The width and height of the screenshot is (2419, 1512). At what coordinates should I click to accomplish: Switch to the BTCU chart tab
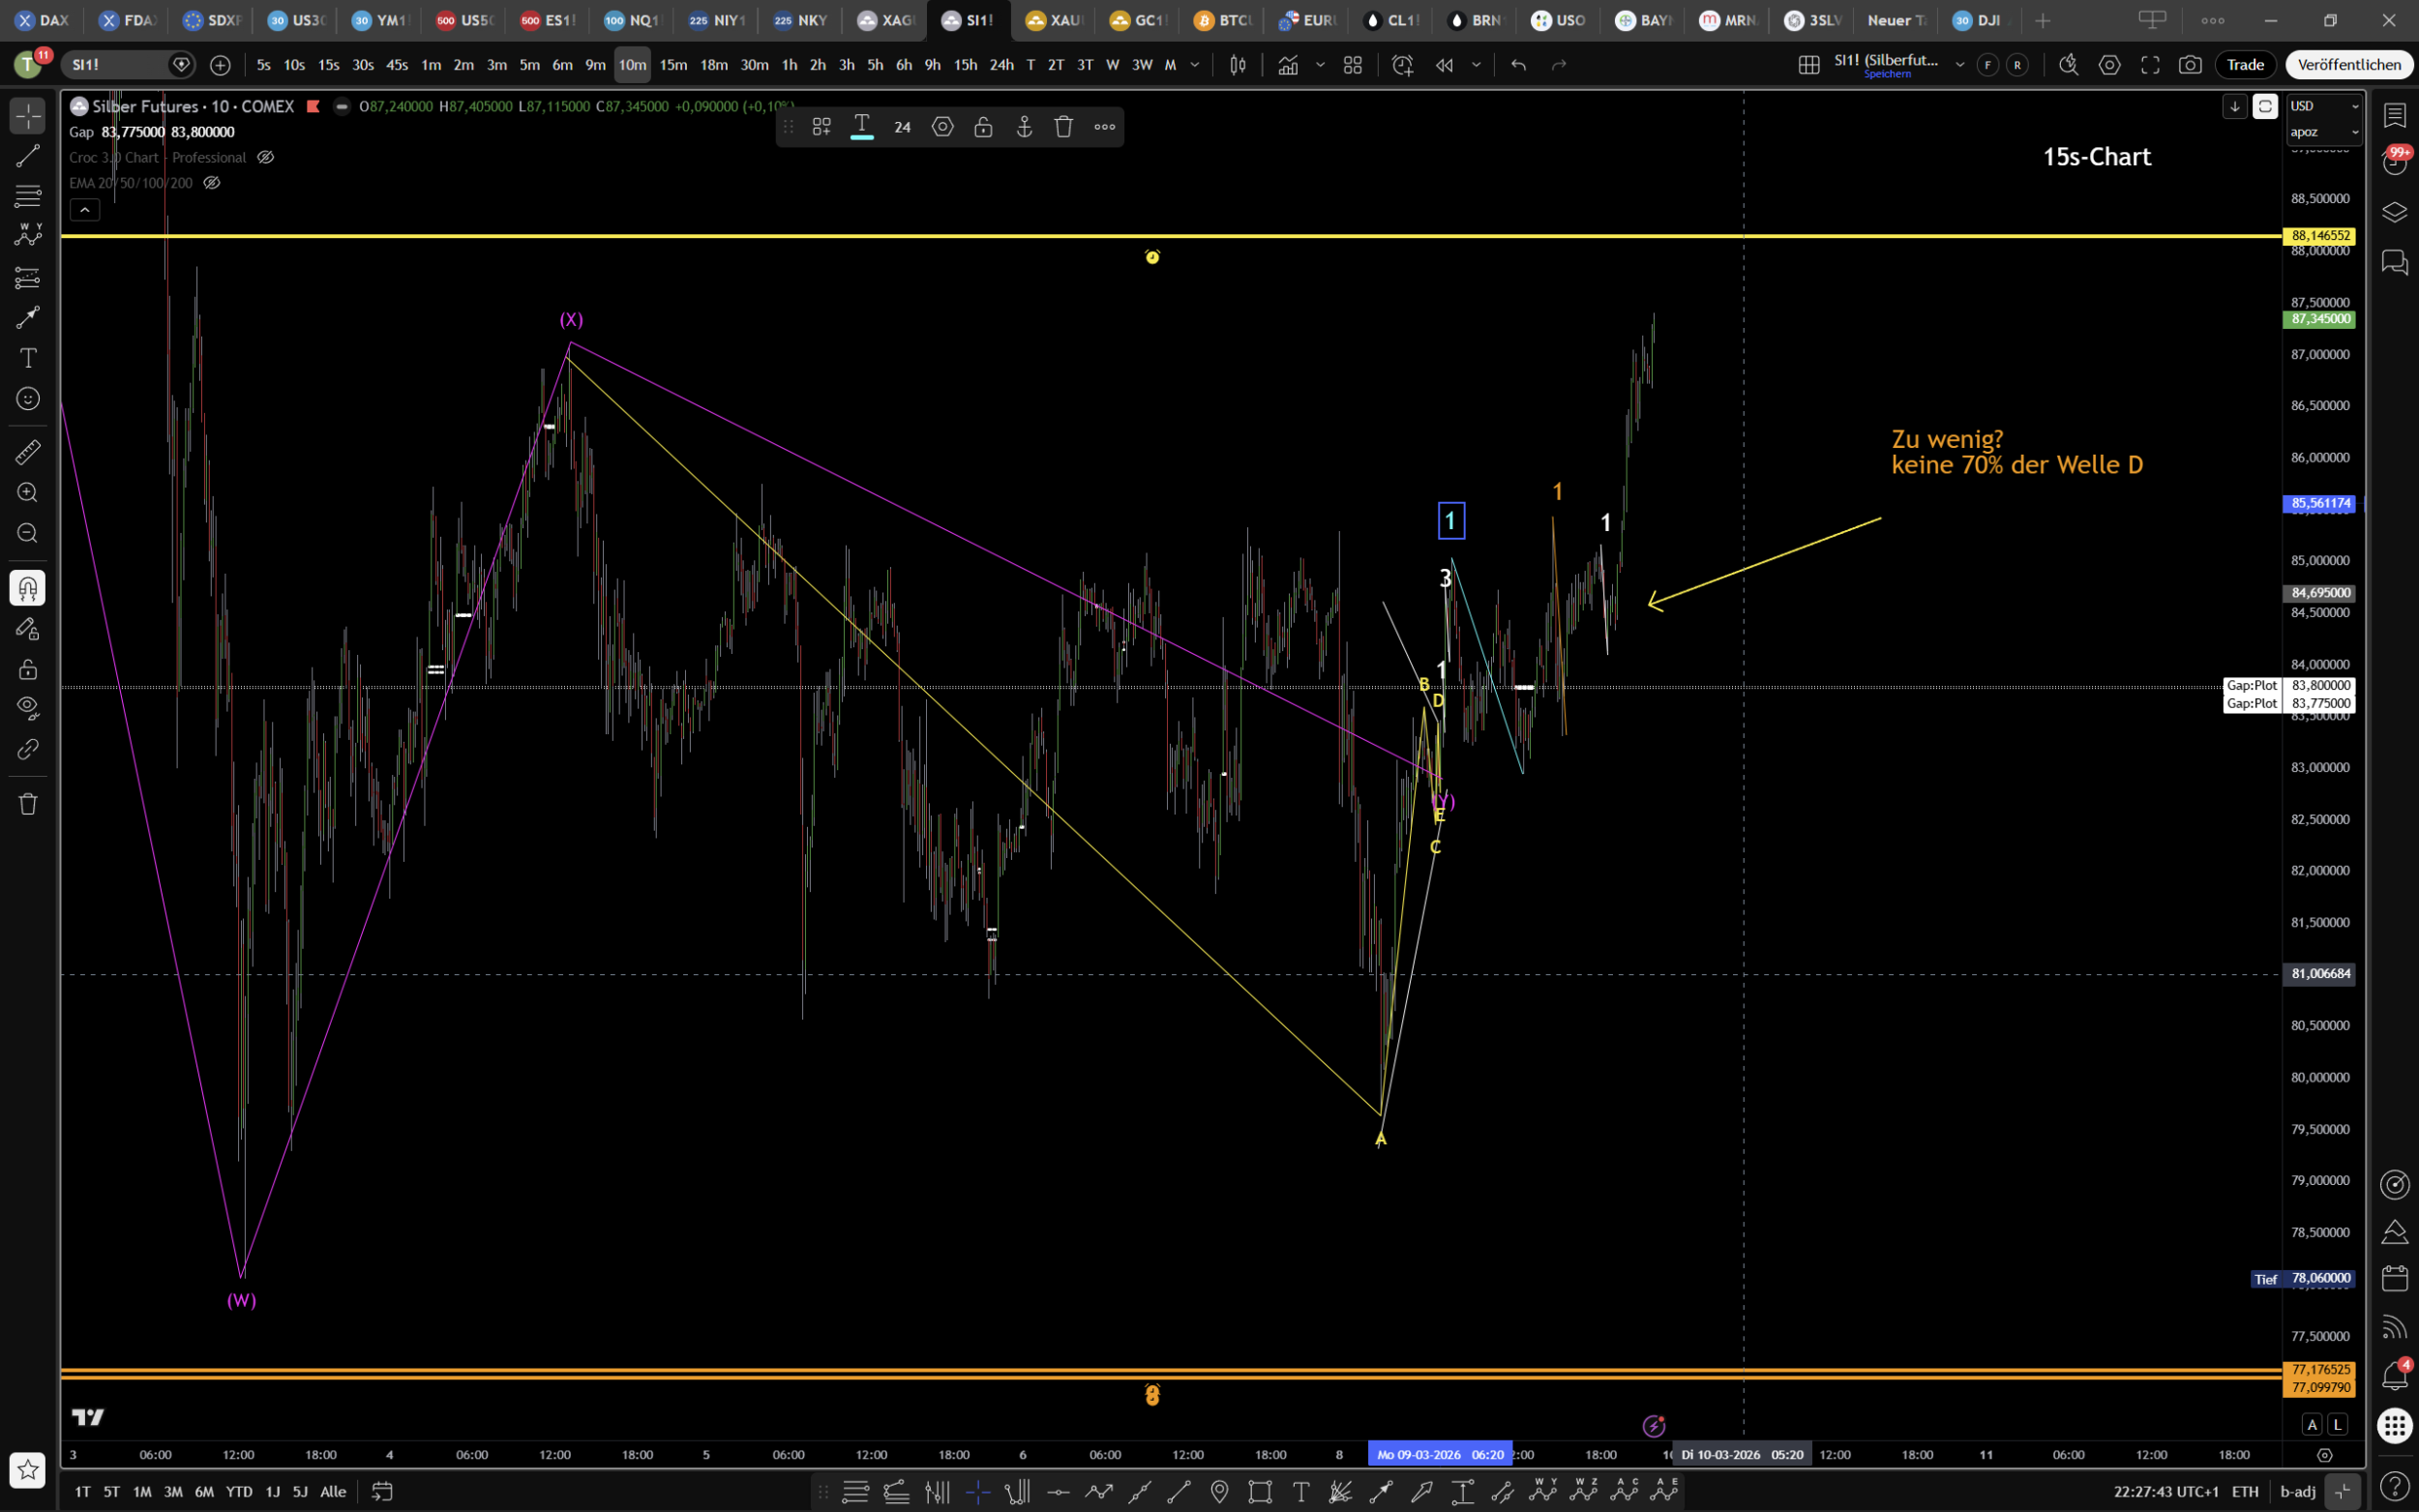click(x=1224, y=20)
